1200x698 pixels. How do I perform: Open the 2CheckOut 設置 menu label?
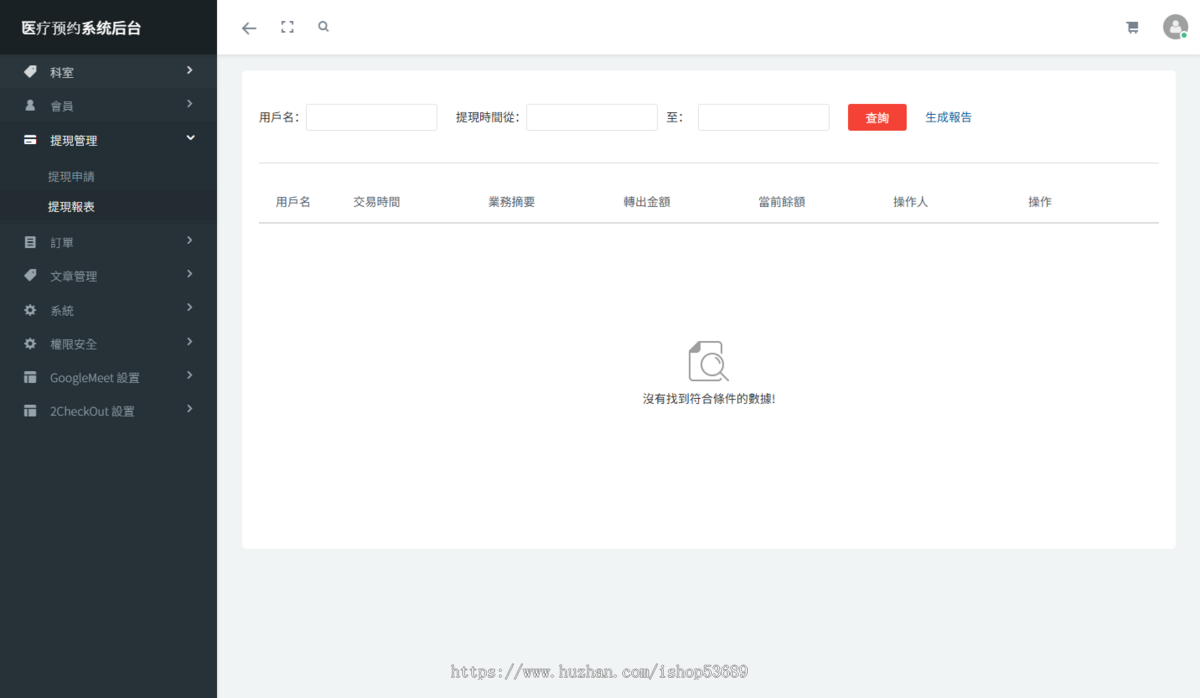click(92, 412)
